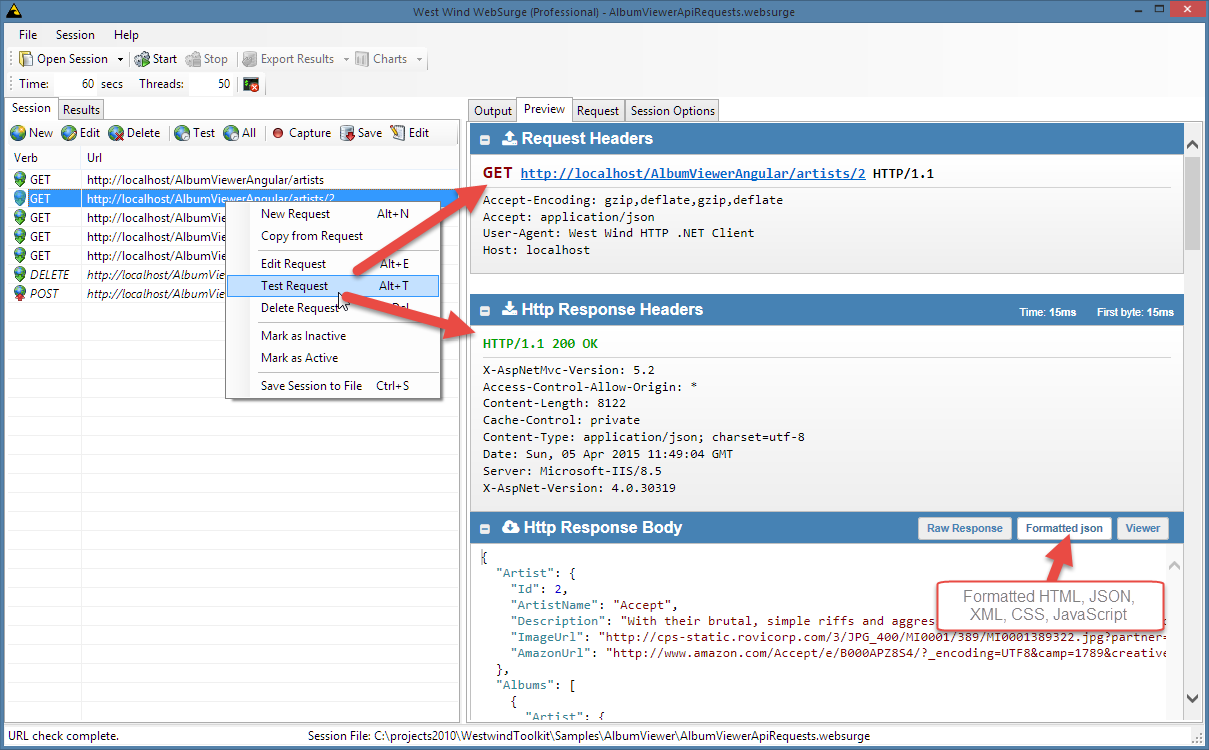This screenshot has width=1209, height=750.
Task: Click the Url column header
Action: pos(270,158)
